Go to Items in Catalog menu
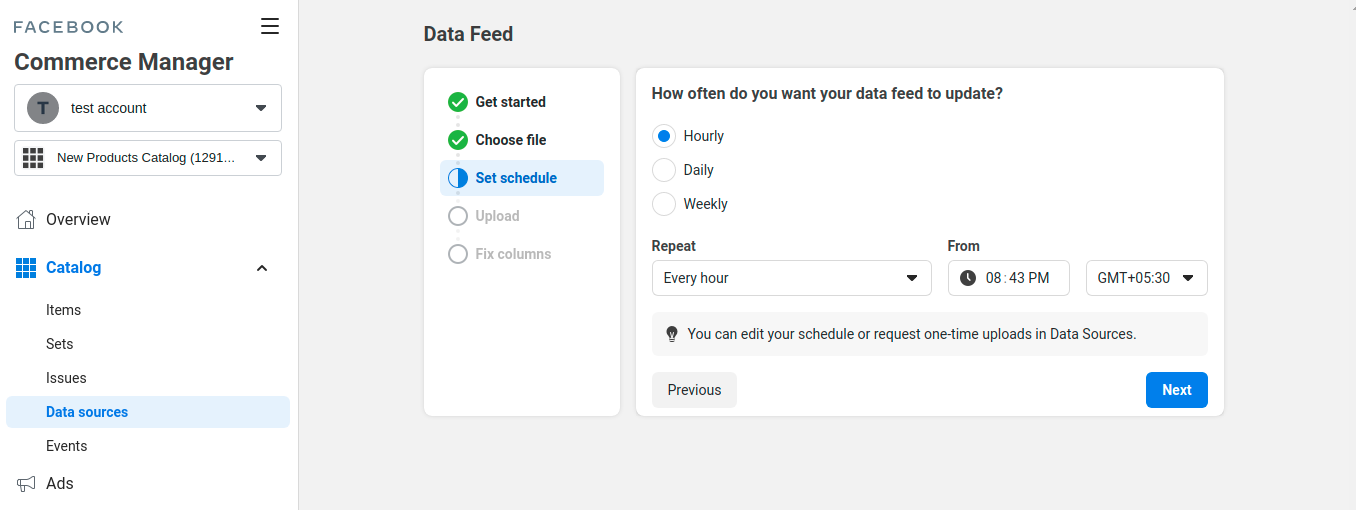Image resolution: width=1356 pixels, height=510 pixels. pos(64,310)
